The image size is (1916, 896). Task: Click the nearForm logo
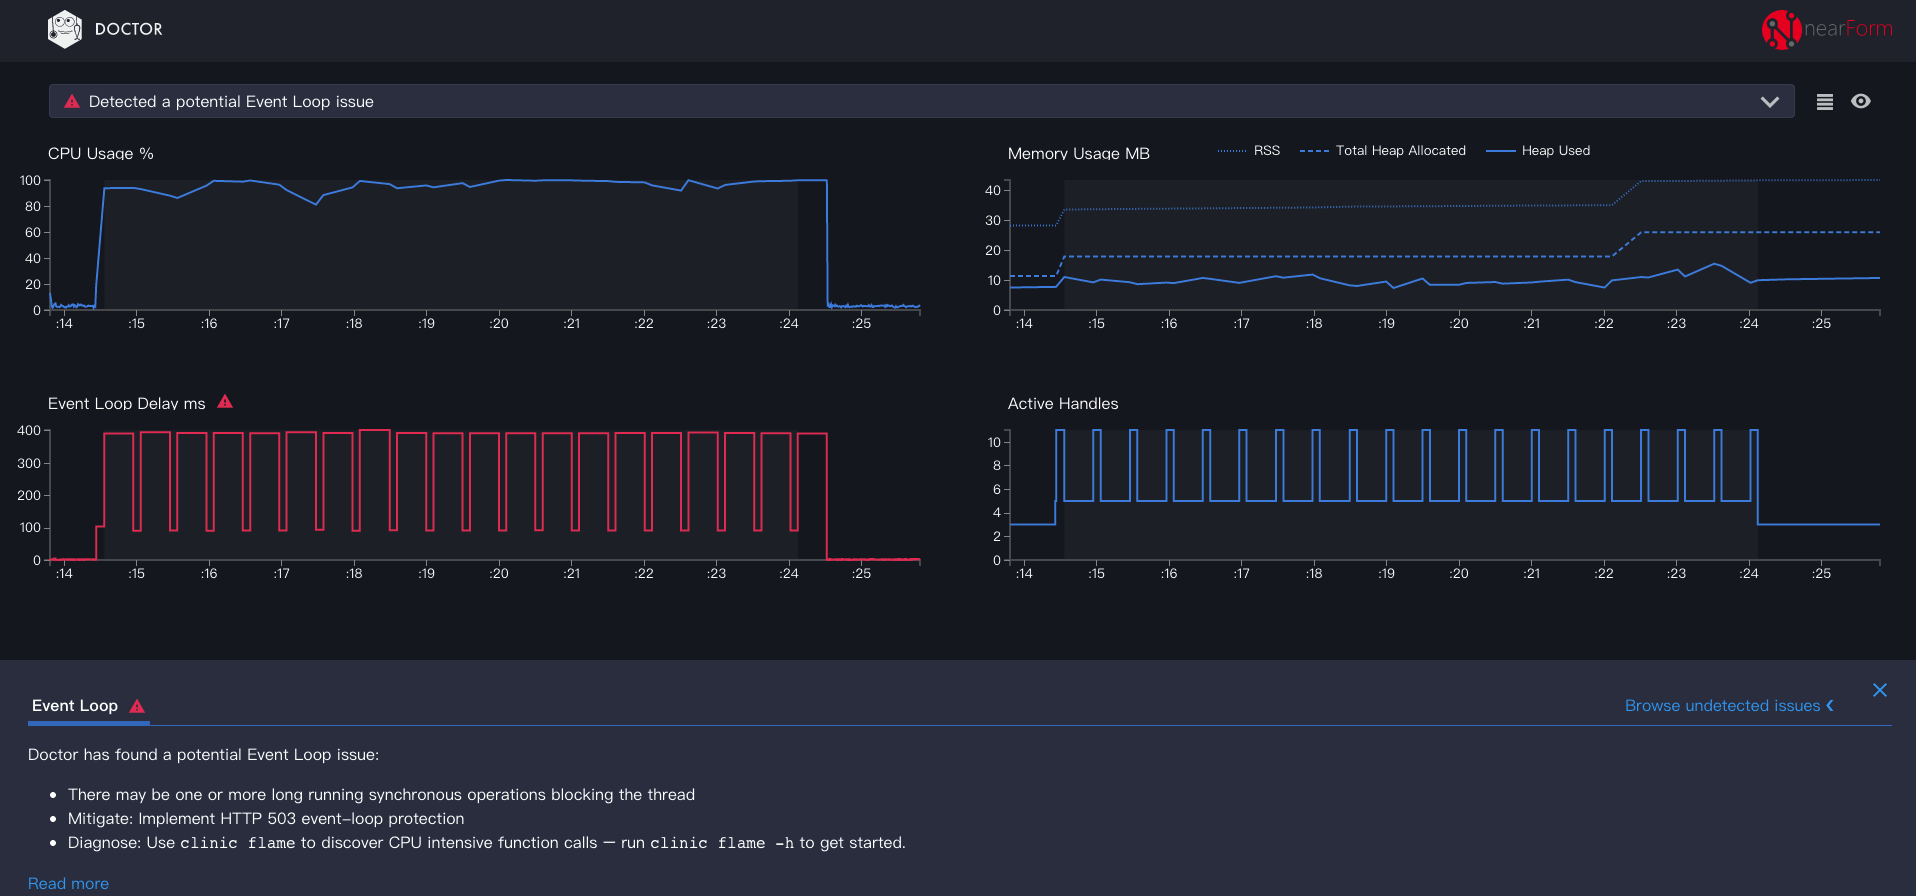coord(1826,29)
